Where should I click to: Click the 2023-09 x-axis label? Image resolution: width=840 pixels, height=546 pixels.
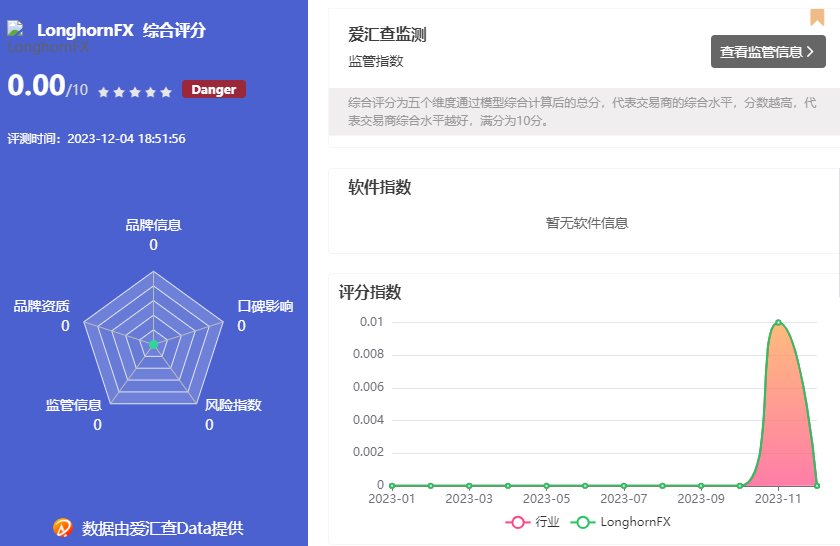[701, 499]
